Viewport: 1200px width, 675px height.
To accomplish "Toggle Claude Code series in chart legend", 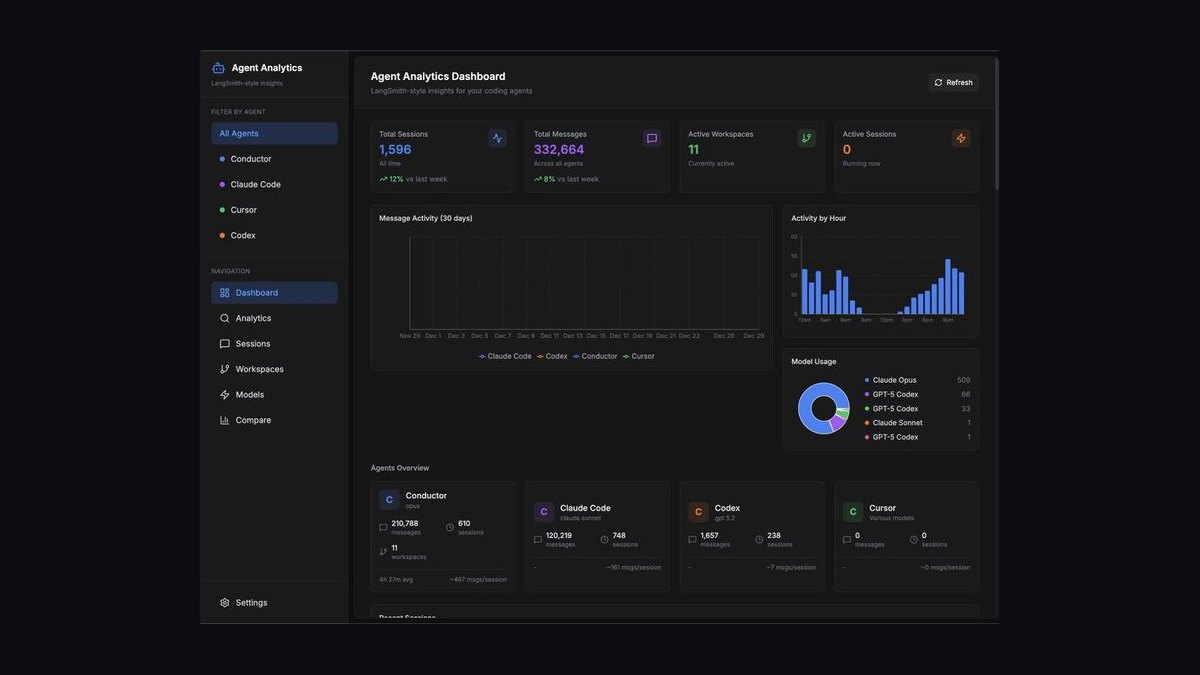I will 505,356.
